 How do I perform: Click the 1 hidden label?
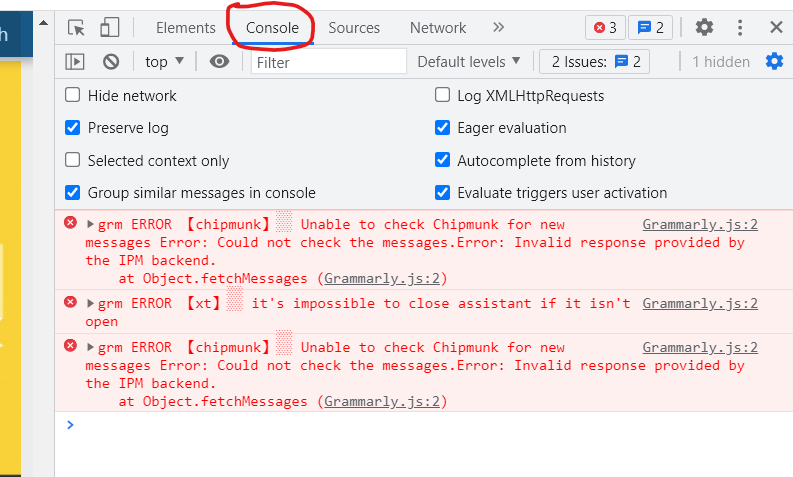click(721, 62)
